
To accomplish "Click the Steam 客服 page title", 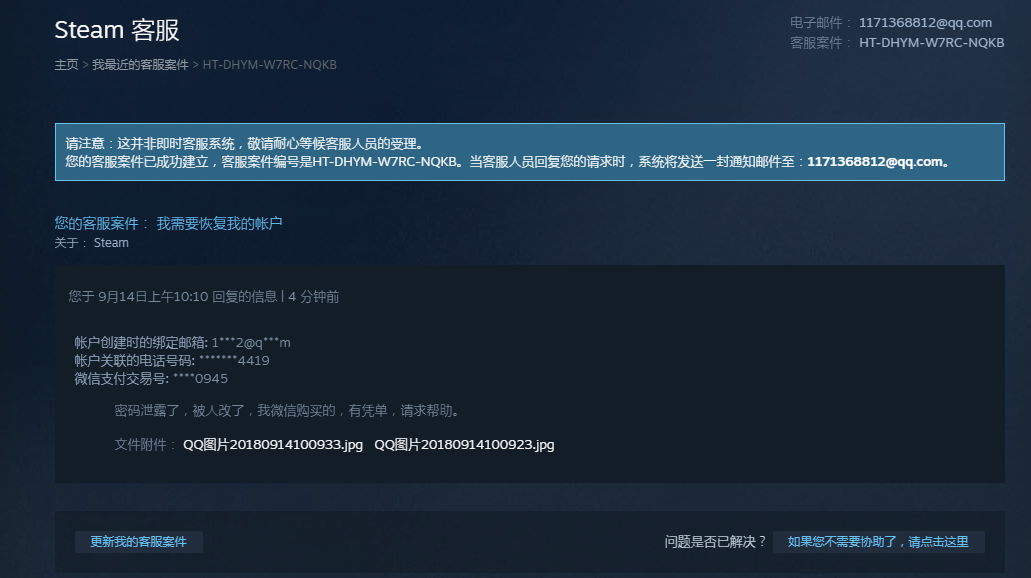I will tap(117, 30).
